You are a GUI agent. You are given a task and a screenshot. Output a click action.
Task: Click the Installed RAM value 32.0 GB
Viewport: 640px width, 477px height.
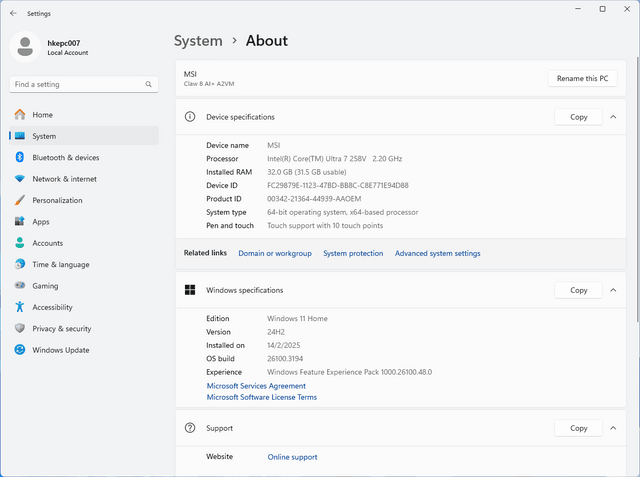pos(307,172)
